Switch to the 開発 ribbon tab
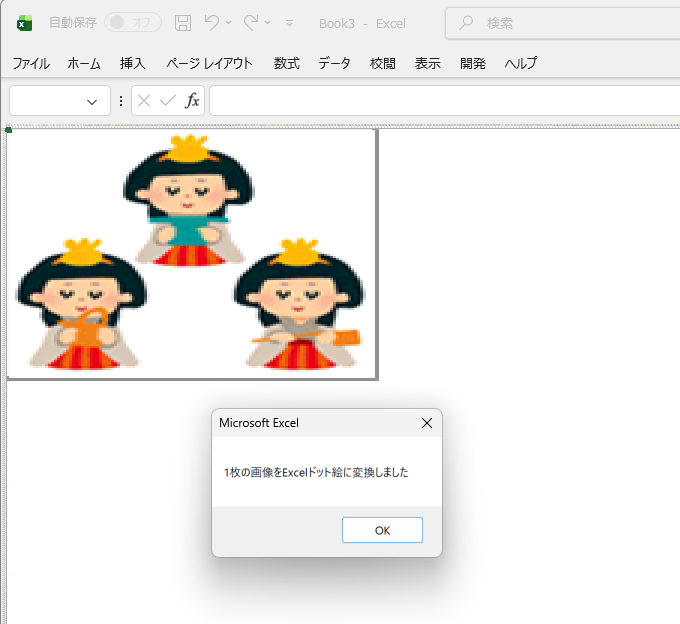Viewport: 680px width, 624px height. (473, 63)
